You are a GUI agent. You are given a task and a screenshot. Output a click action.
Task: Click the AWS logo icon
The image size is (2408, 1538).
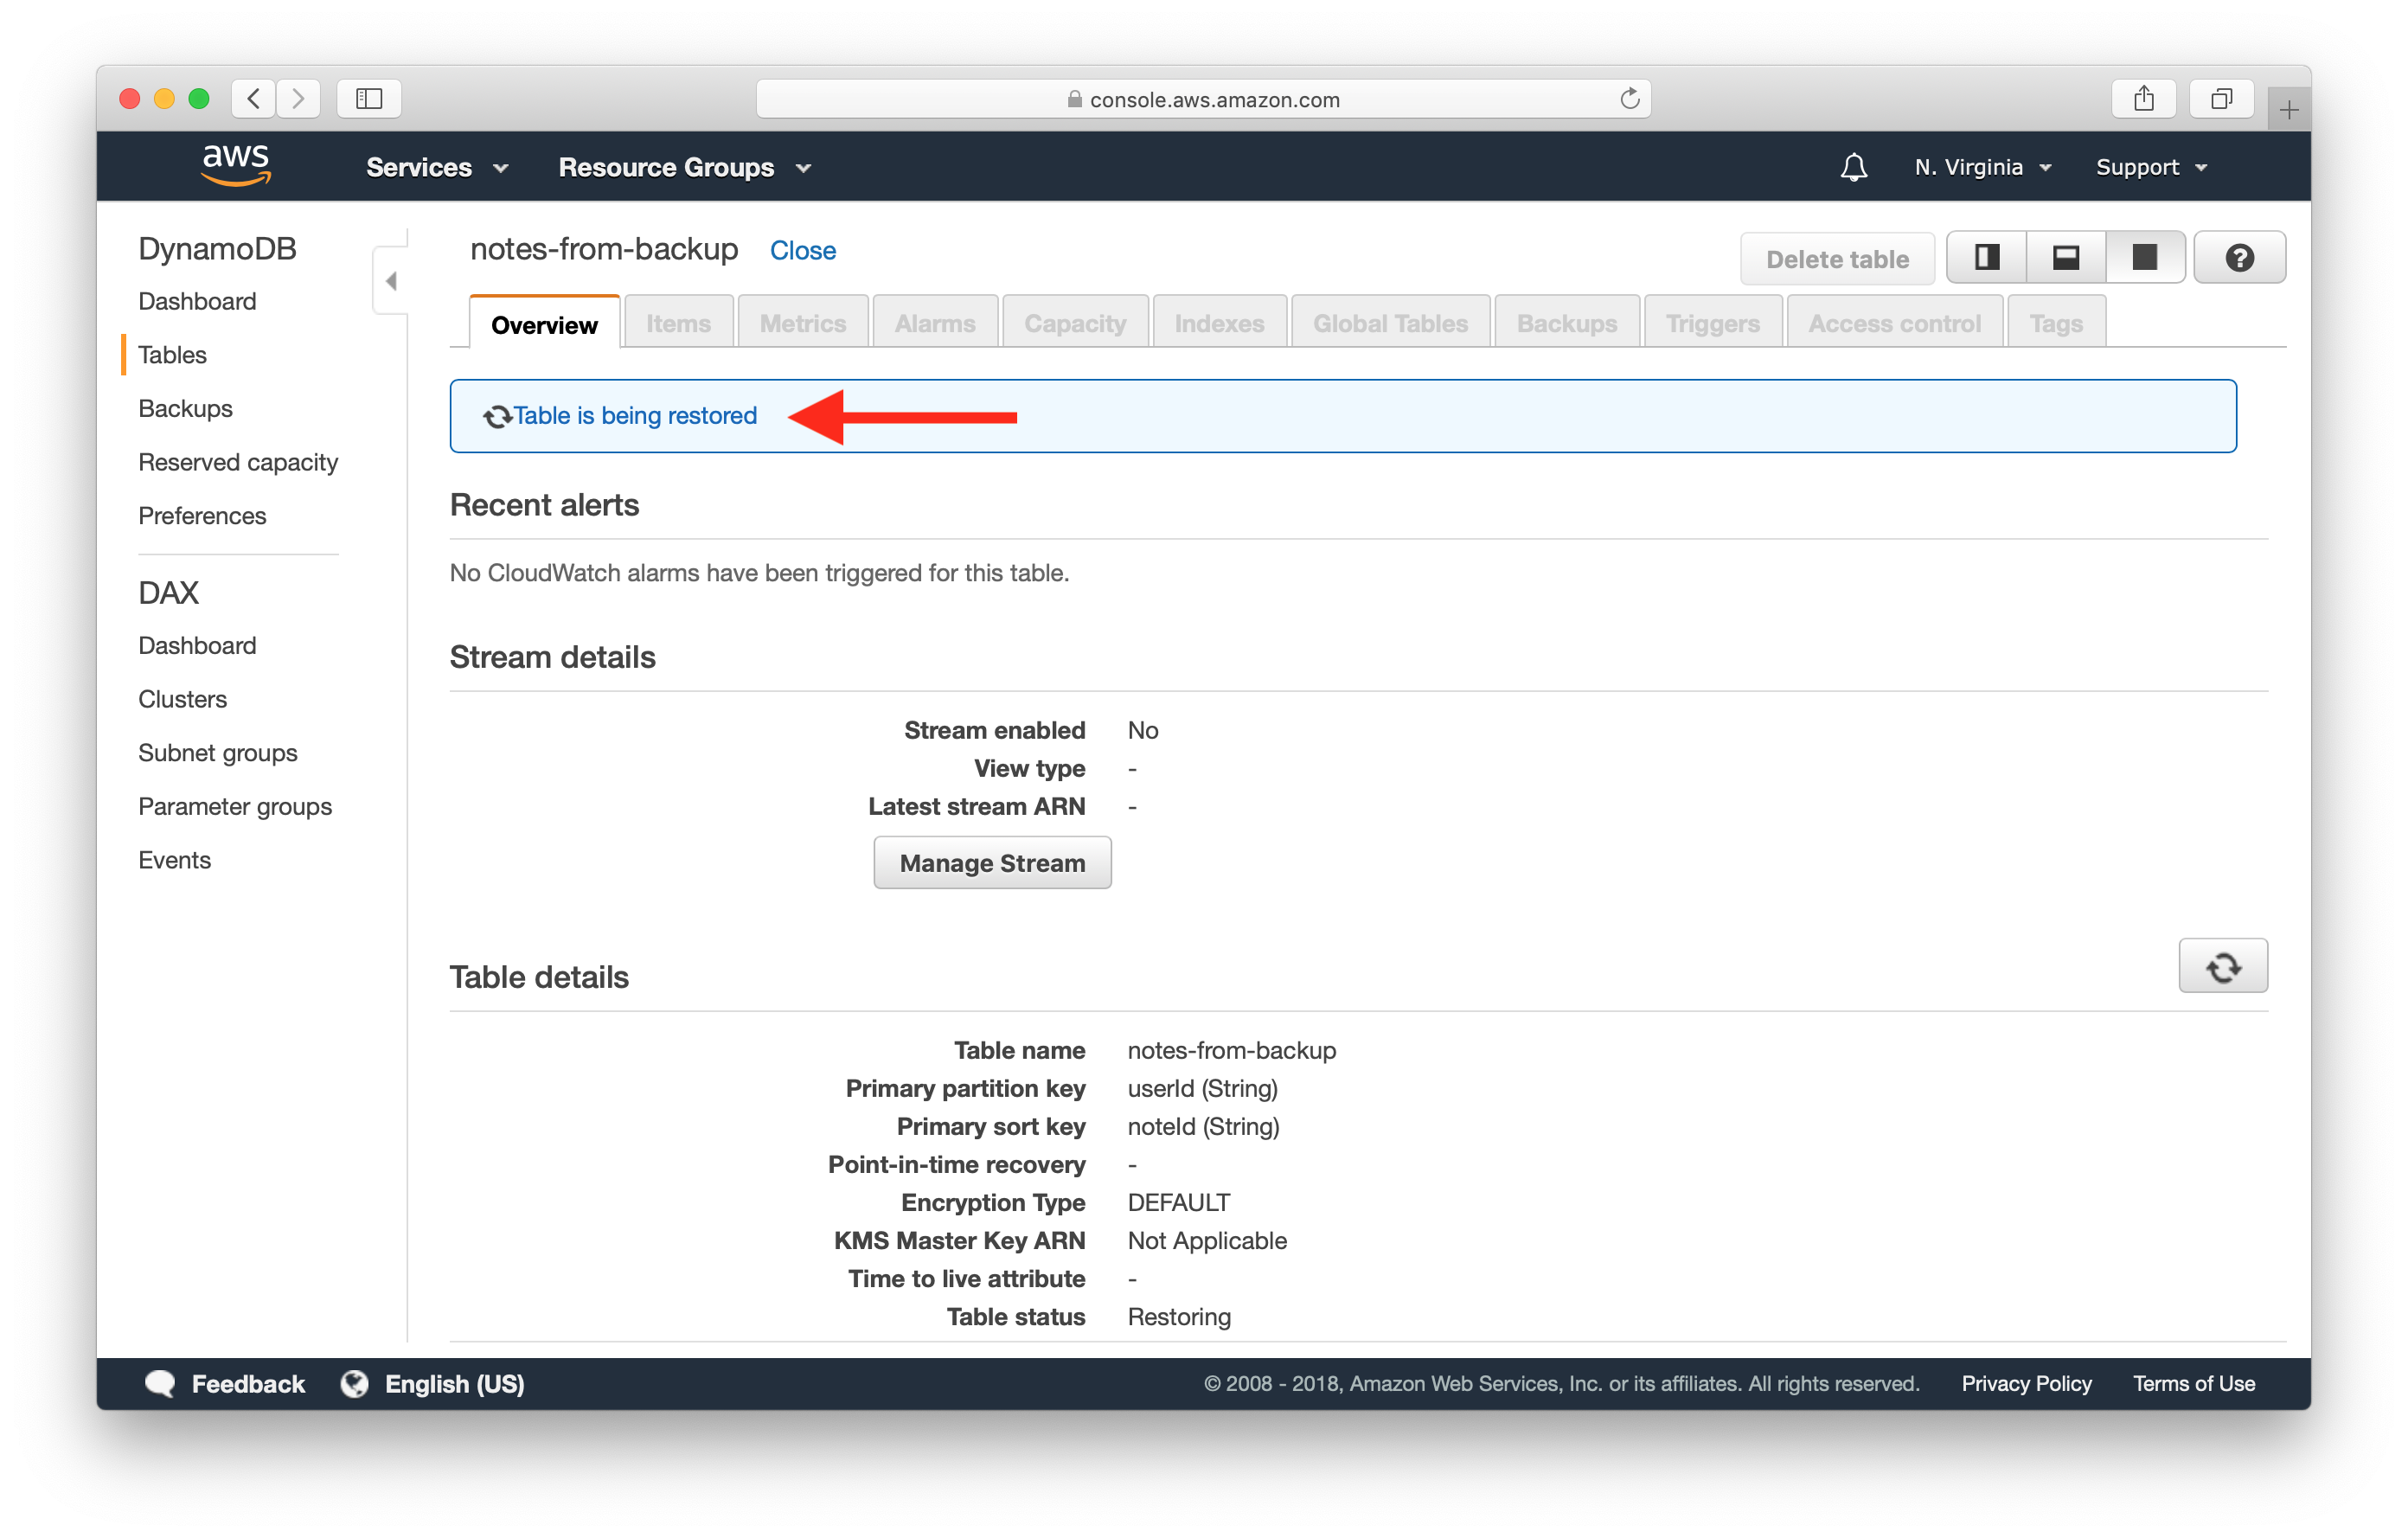click(230, 167)
